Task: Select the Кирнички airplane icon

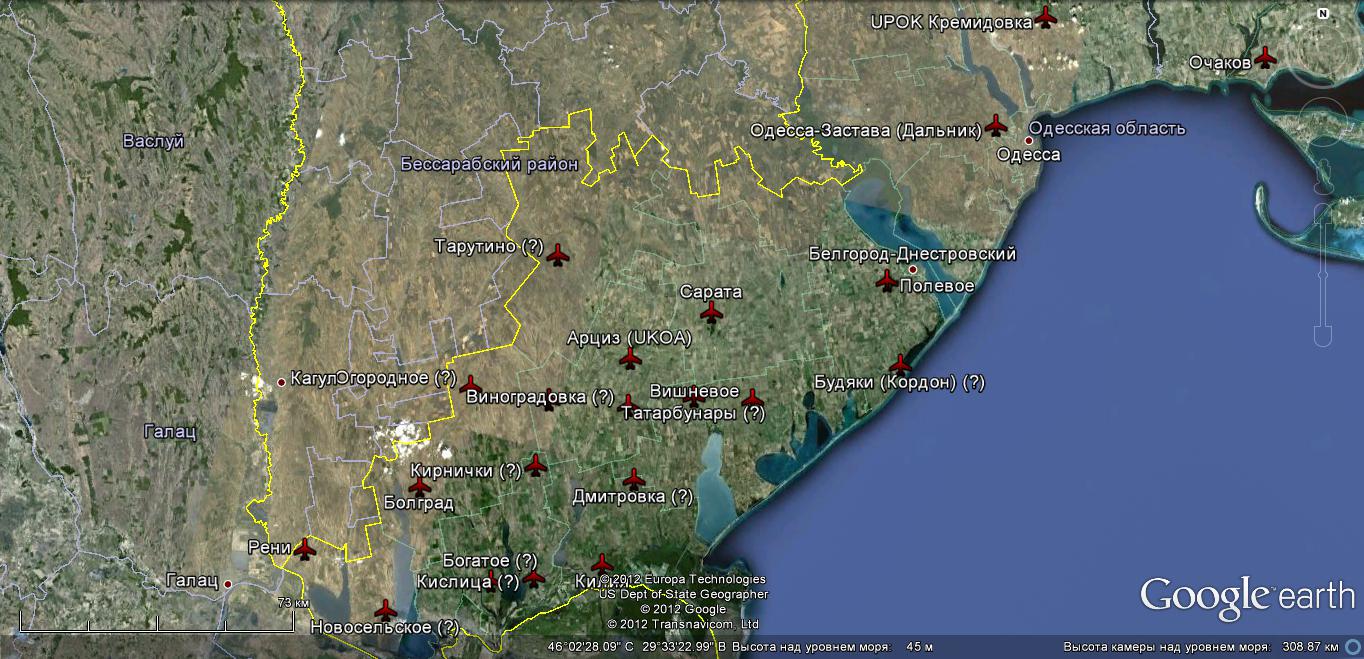Action: pyautogui.click(x=536, y=464)
